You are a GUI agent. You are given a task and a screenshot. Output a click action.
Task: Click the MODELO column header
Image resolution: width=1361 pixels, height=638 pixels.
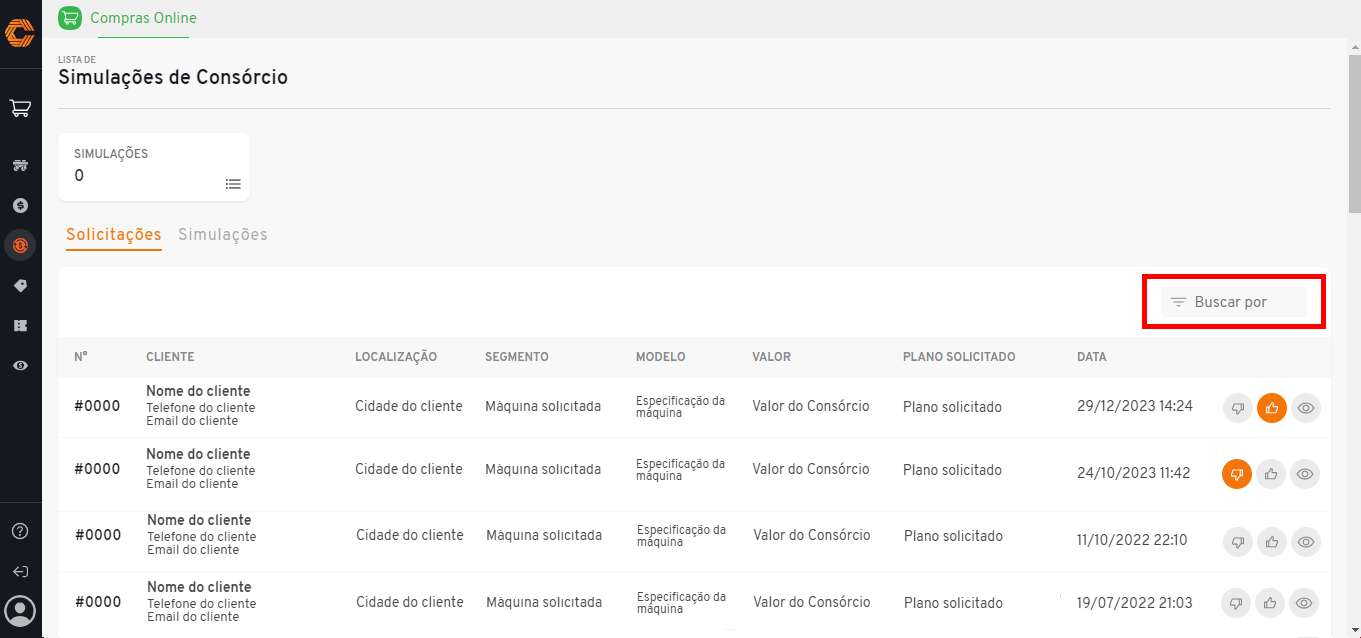(661, 357)
